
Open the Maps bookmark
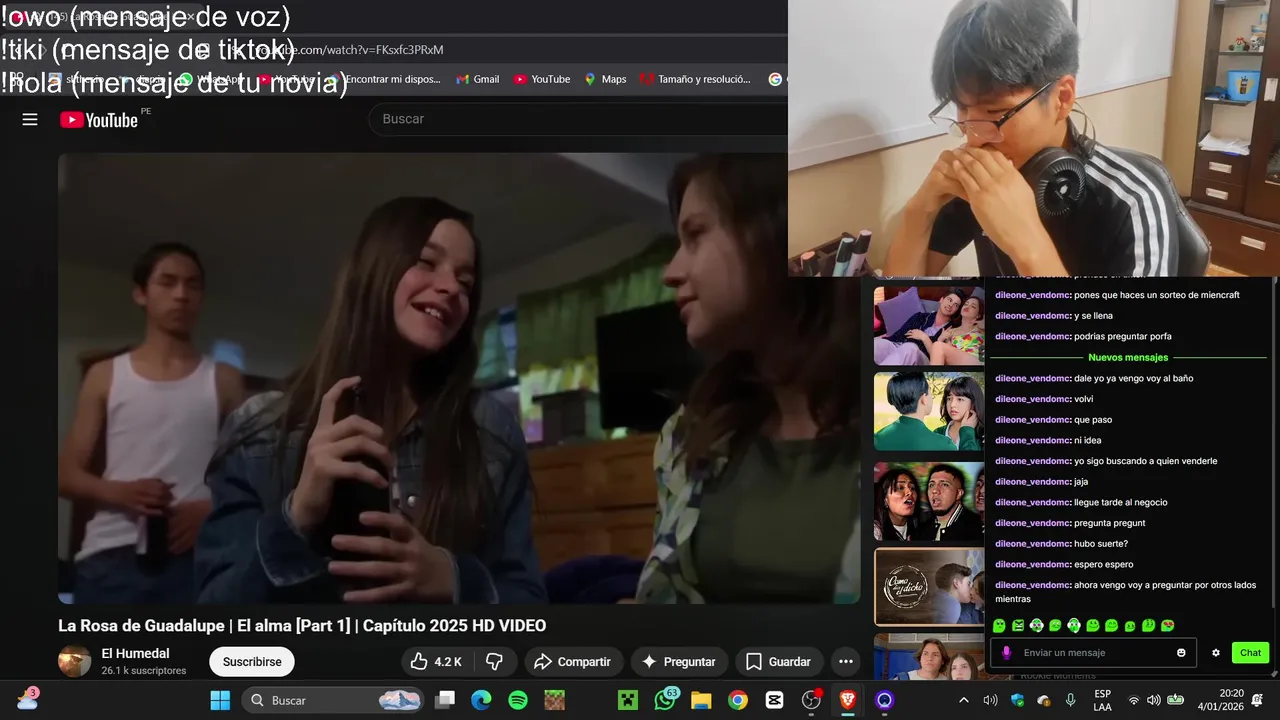(605, 79)
